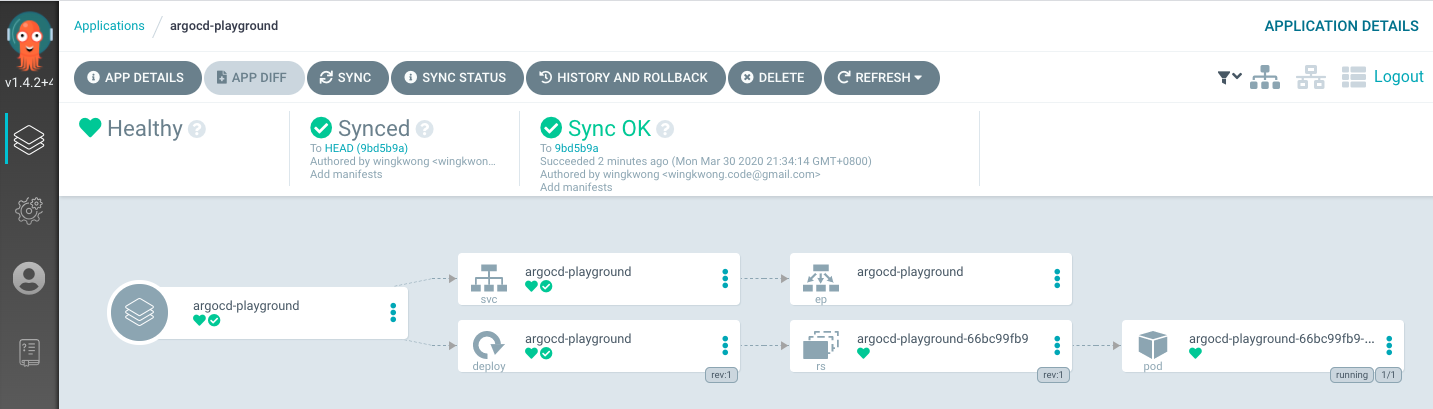Select the deploy deployment node icon
The image size is (1433, 409).
[489, 345]
